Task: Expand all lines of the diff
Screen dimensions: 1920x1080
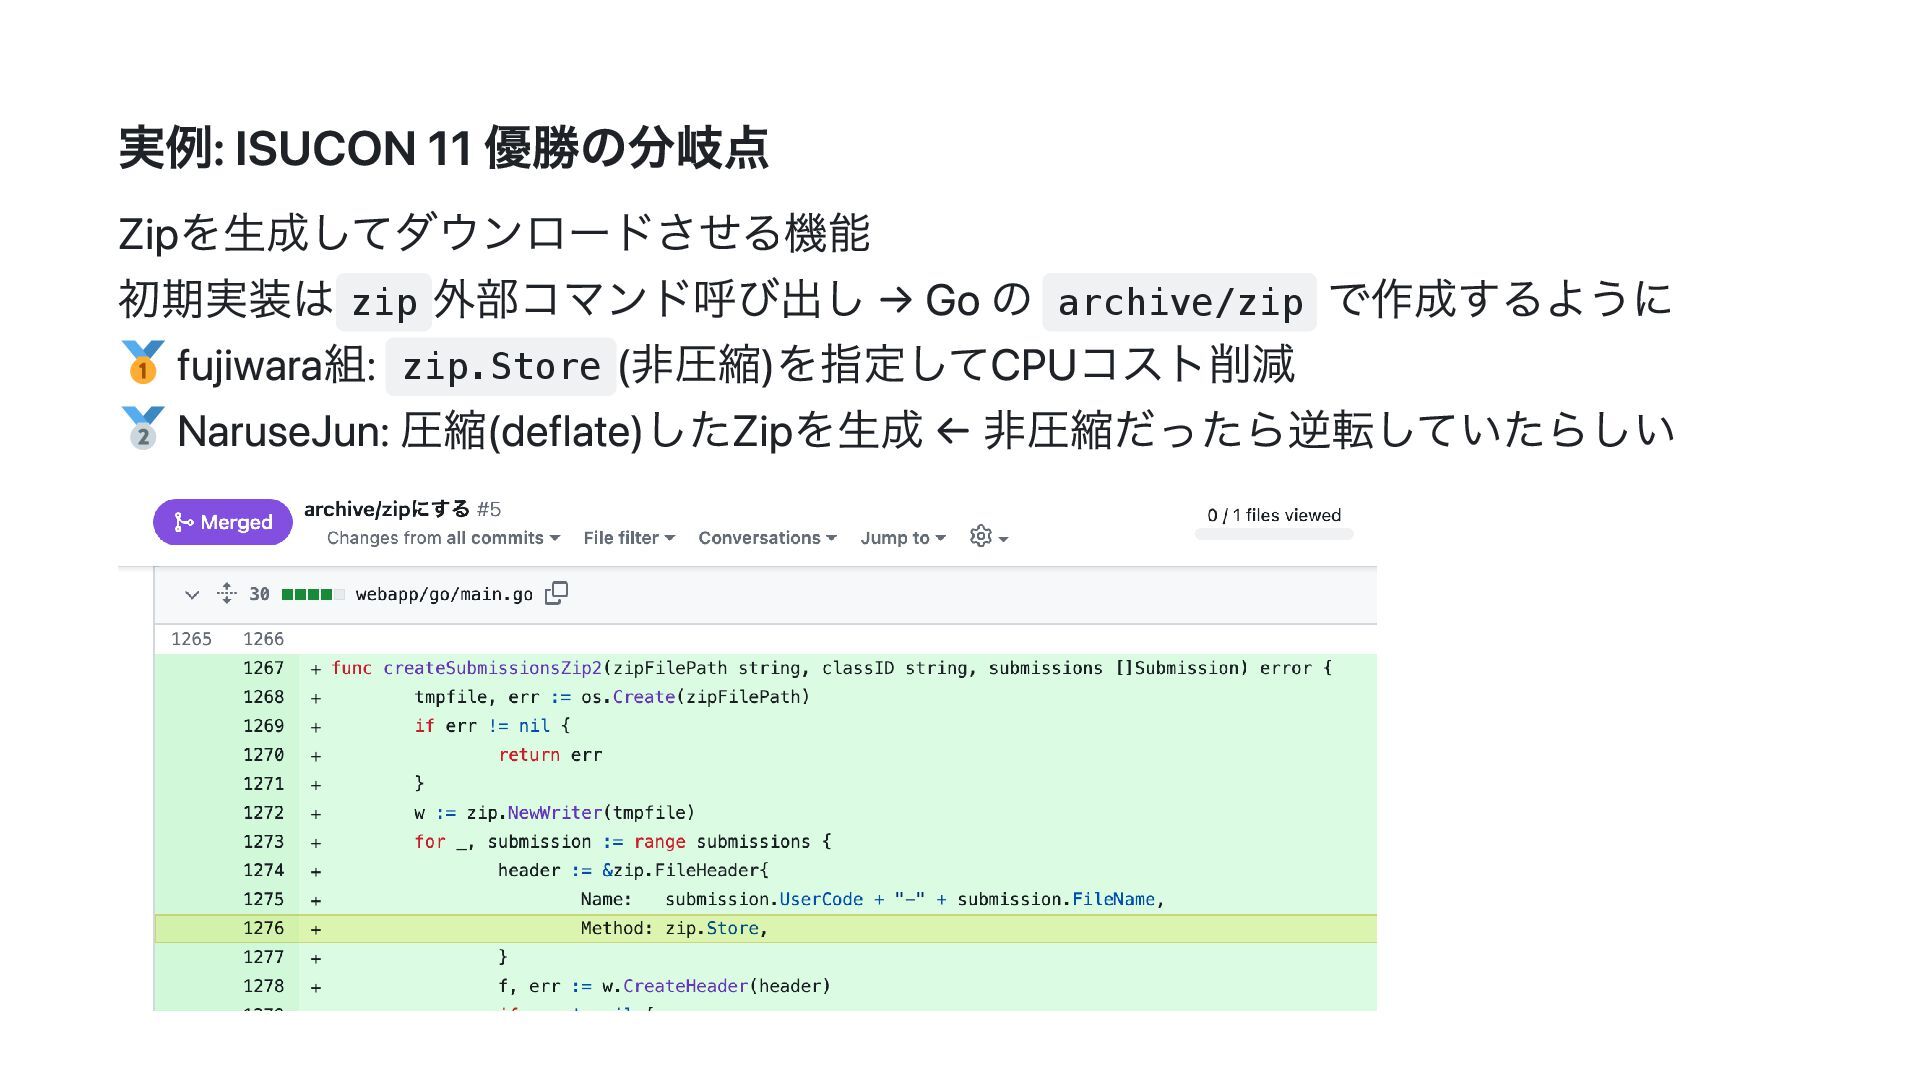Action: point(227,594)
